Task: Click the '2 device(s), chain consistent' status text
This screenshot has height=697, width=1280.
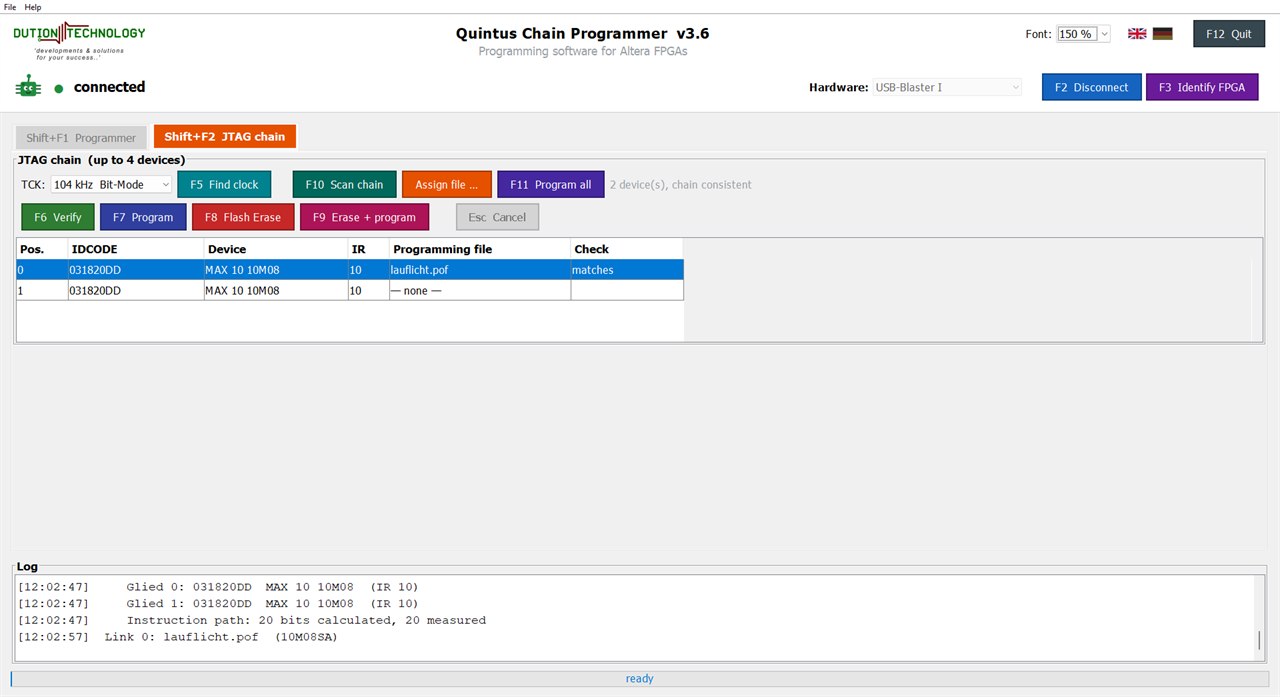Action: [x=681, y=185]
